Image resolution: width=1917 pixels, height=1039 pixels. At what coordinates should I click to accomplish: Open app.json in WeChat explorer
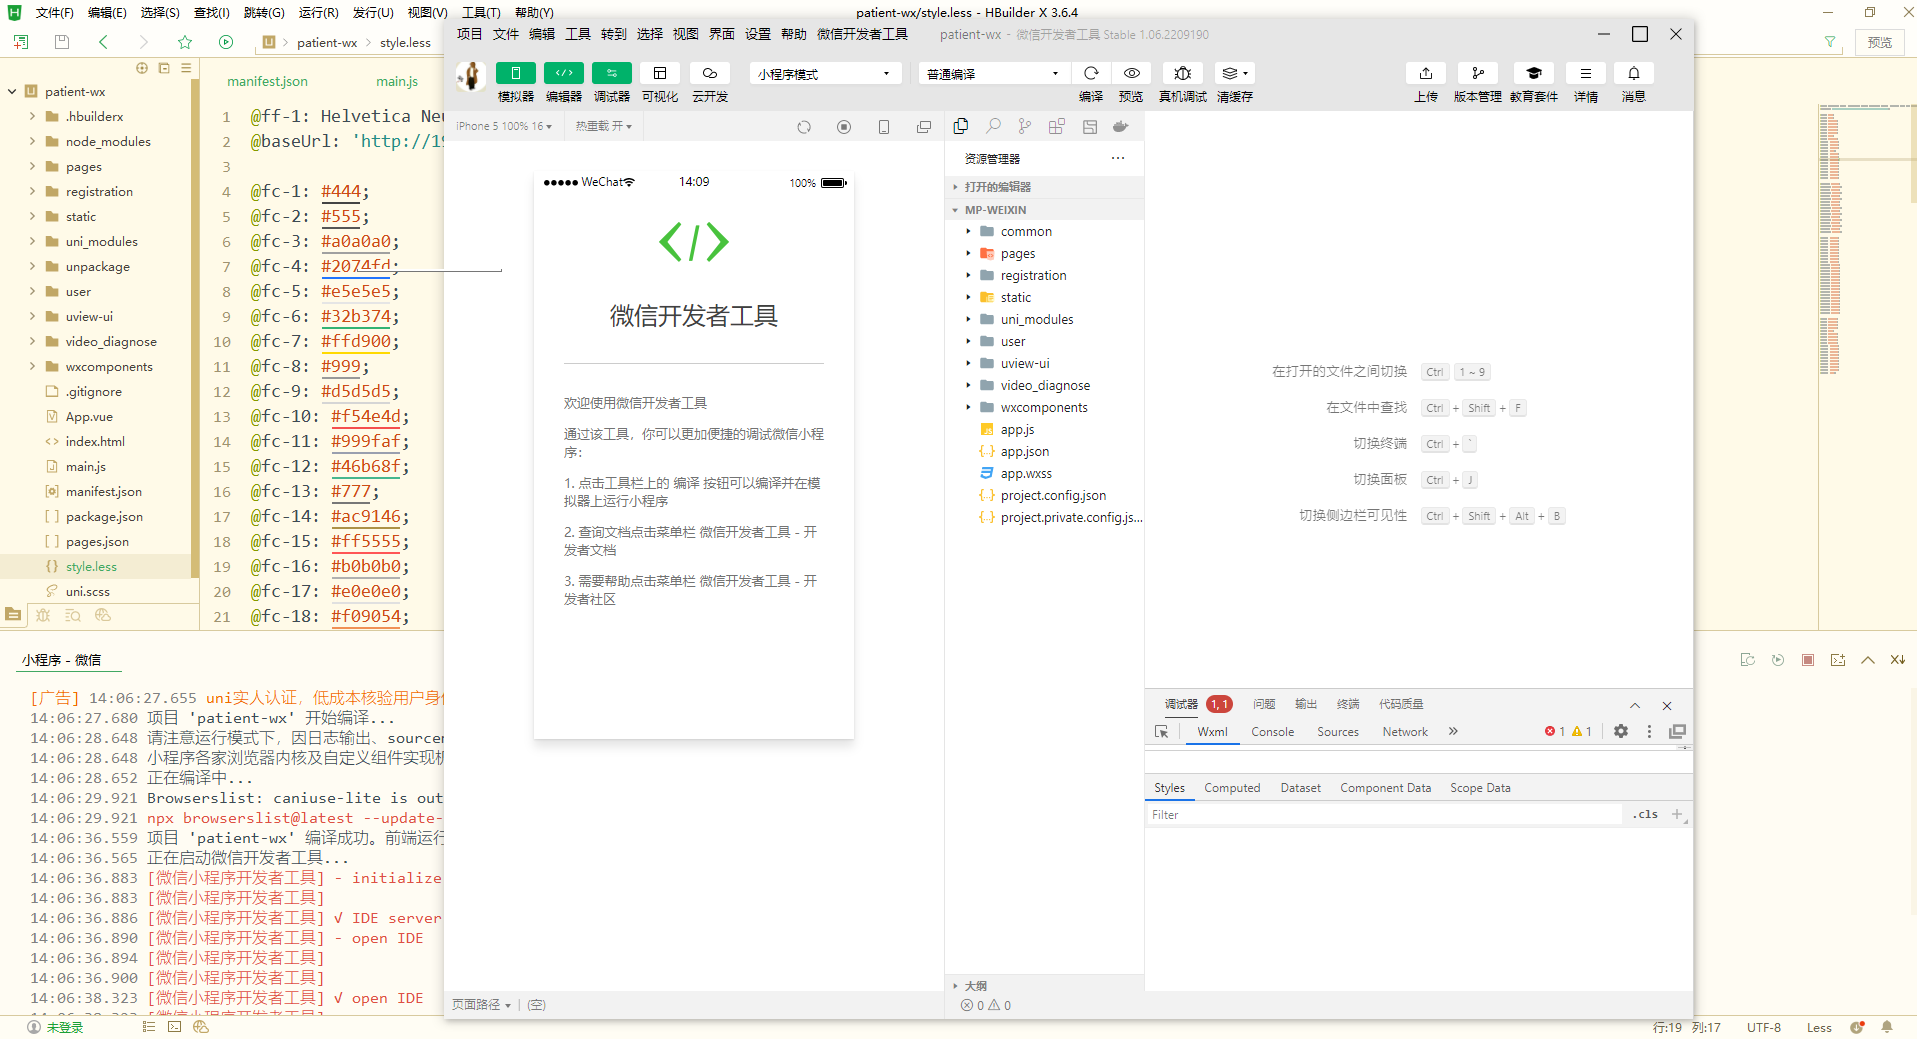[x=1025, y=451]
